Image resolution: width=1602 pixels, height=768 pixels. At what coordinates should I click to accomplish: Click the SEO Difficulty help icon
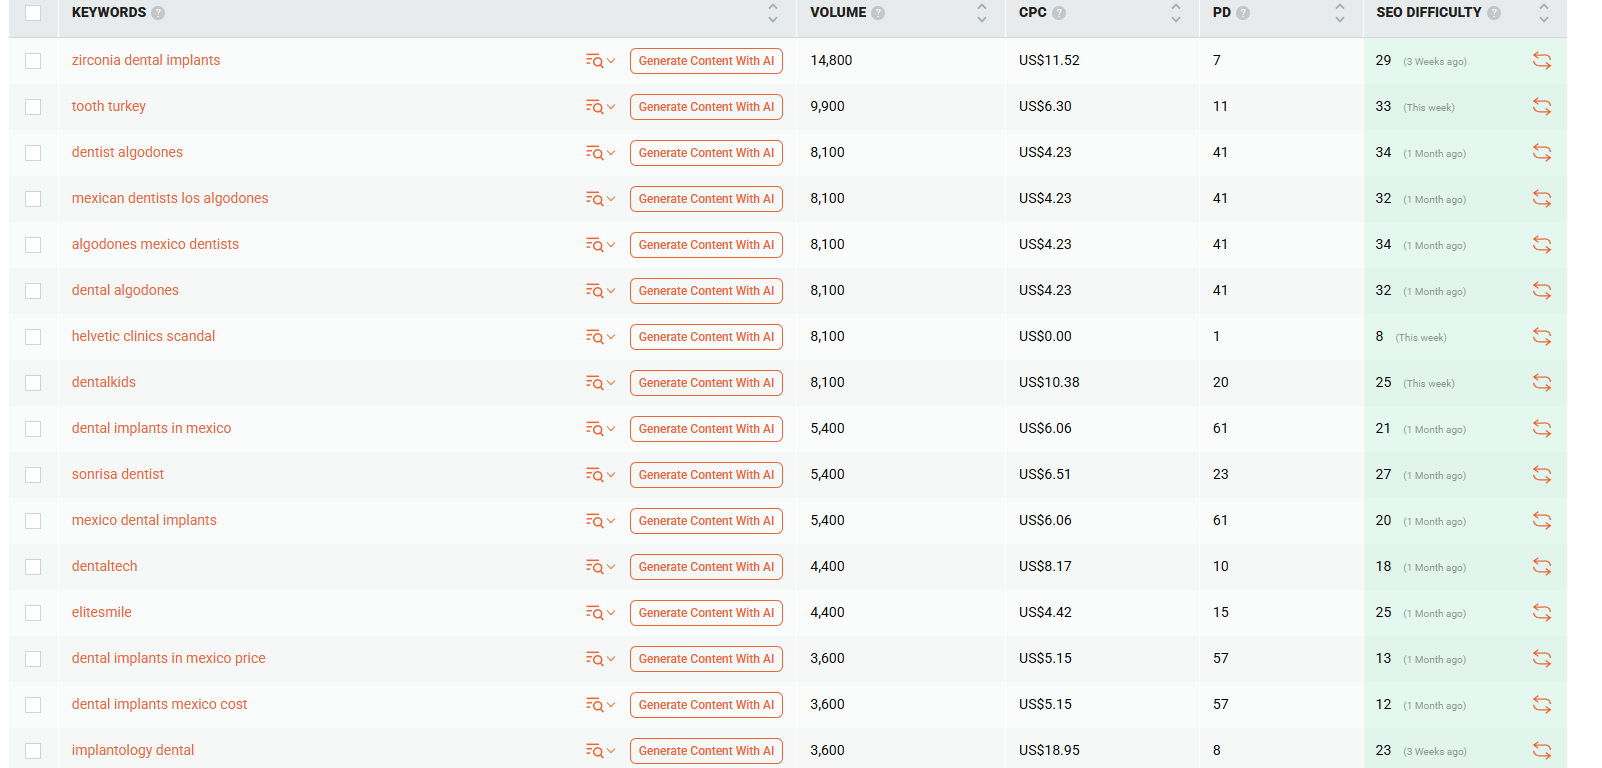click(1494, 13)
